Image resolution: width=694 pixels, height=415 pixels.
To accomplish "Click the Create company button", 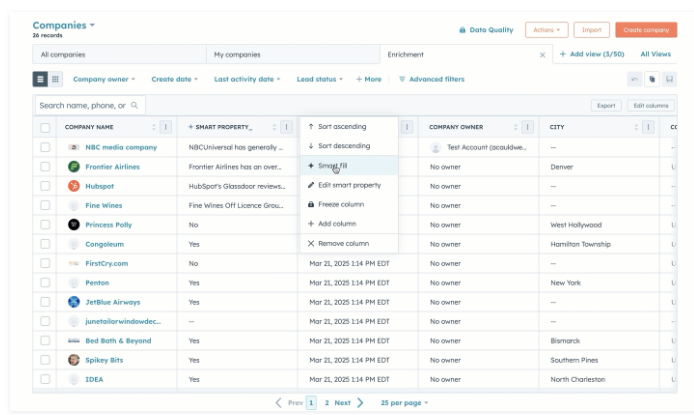I will tap(646, 30).
